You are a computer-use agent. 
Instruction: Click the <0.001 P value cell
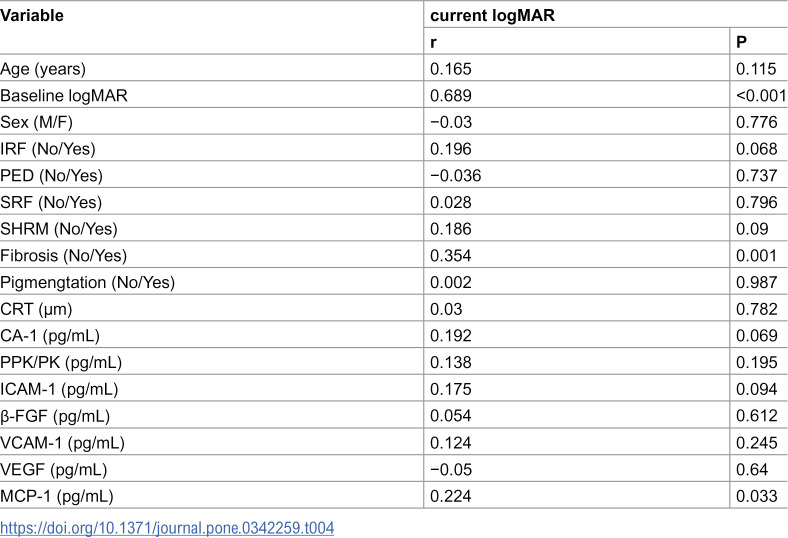(x=761, y=95)
